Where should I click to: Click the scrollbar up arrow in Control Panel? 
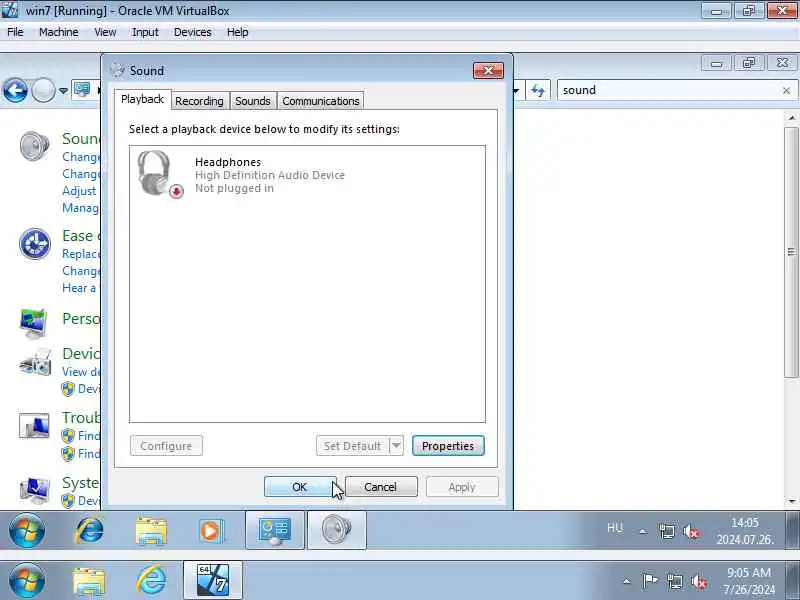click(792, 118)
